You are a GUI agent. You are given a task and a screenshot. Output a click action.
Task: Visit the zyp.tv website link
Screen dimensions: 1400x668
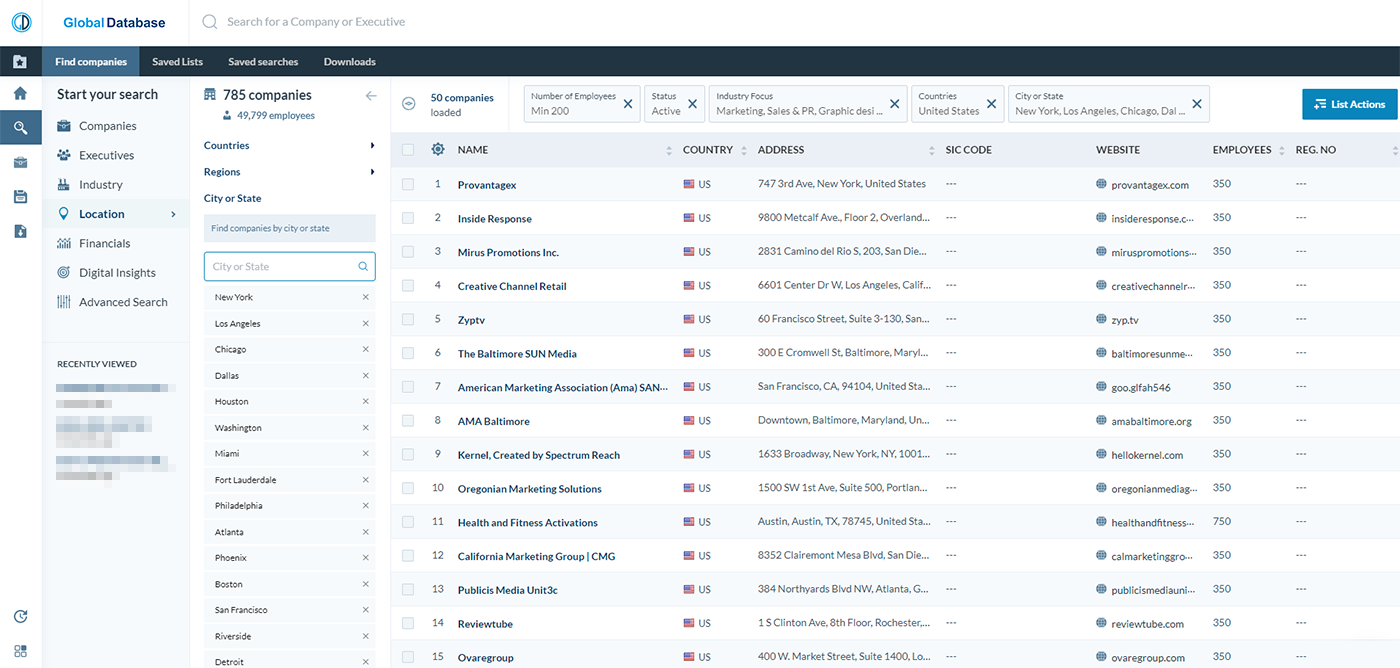point(1125,320)
